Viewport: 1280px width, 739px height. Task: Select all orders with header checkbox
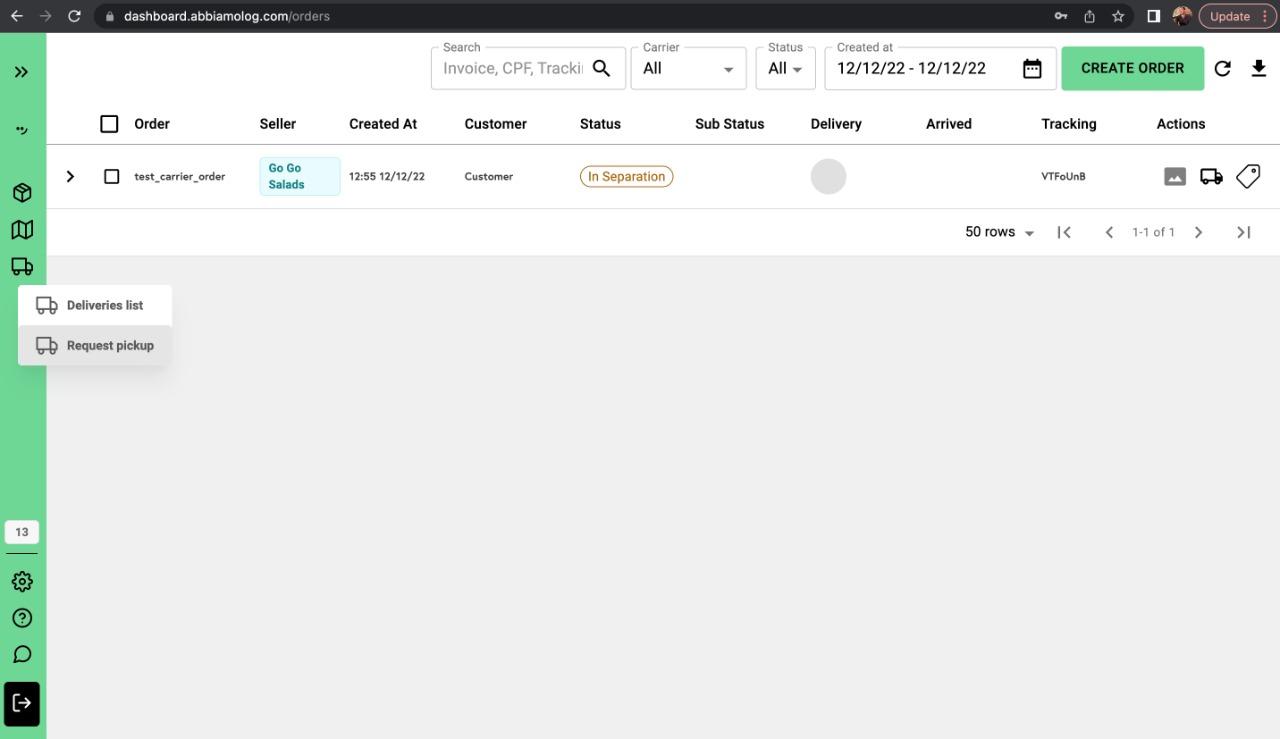109,124
